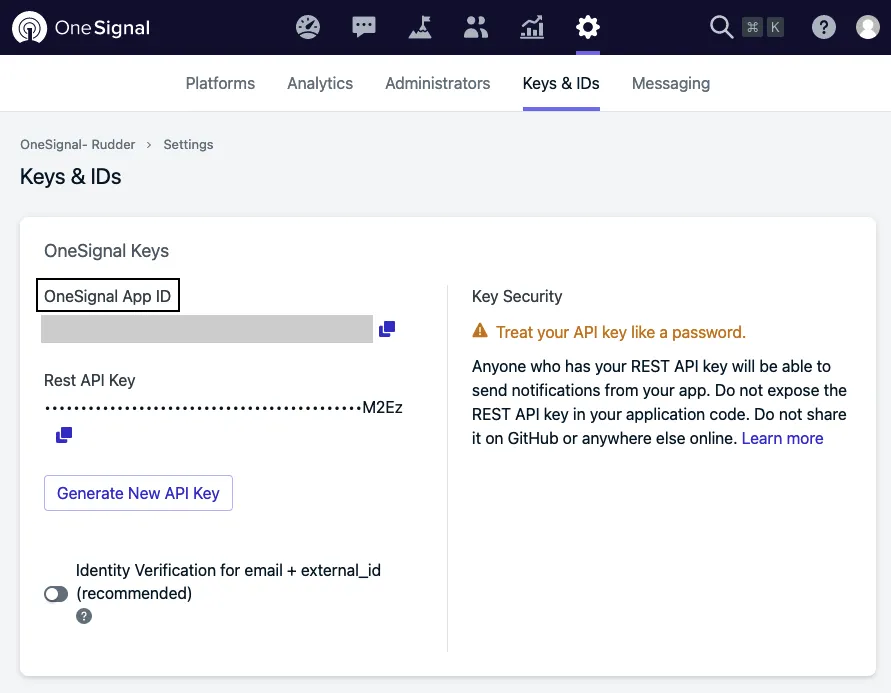Click the Key Security heading

517,297
